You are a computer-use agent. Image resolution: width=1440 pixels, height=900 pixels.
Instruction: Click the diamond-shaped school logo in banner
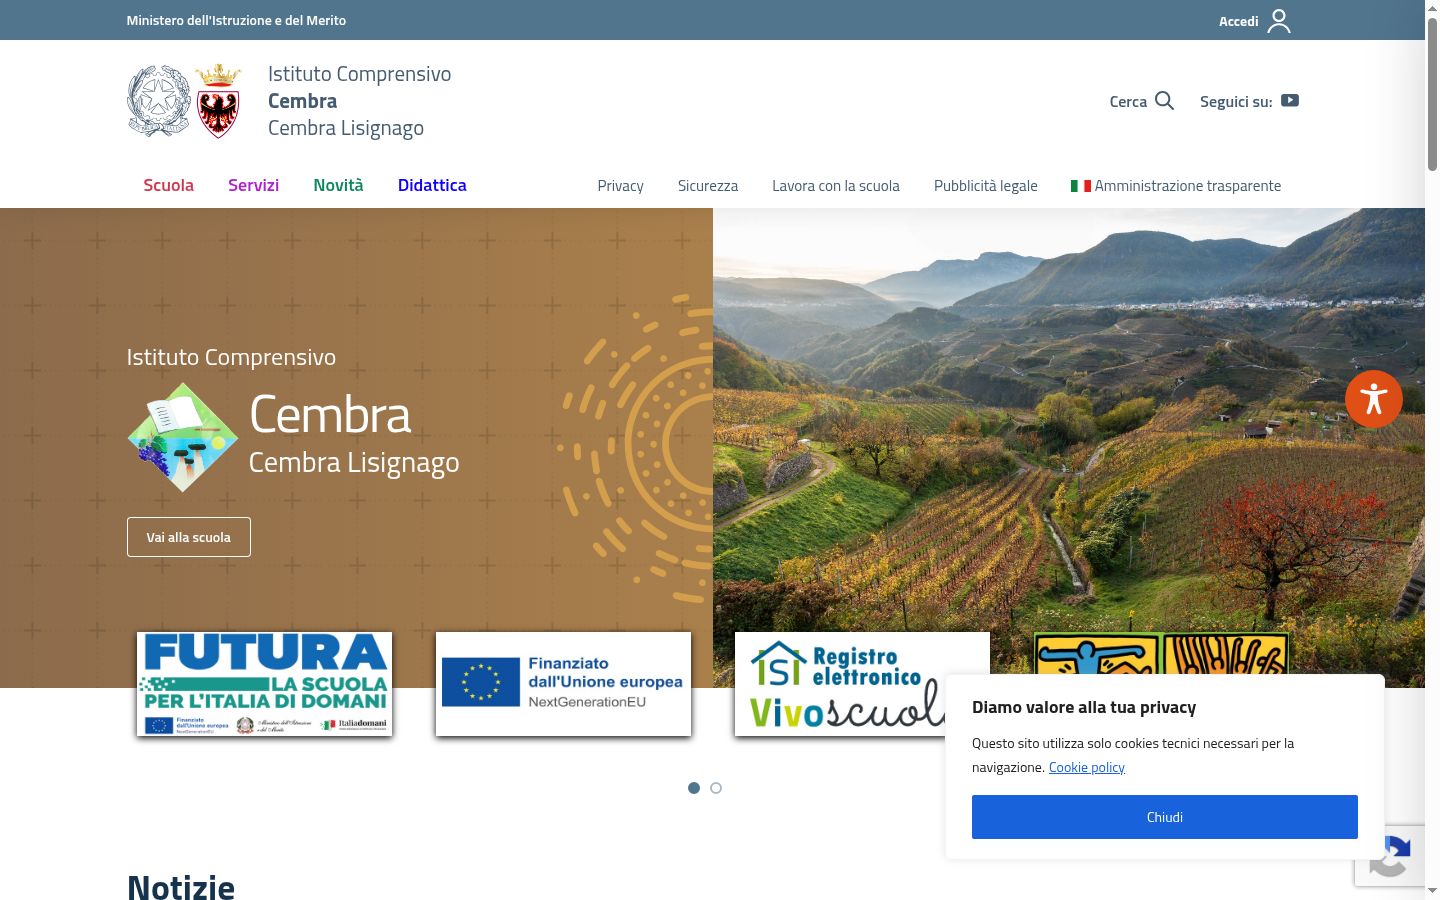click(x=183, y=437)
